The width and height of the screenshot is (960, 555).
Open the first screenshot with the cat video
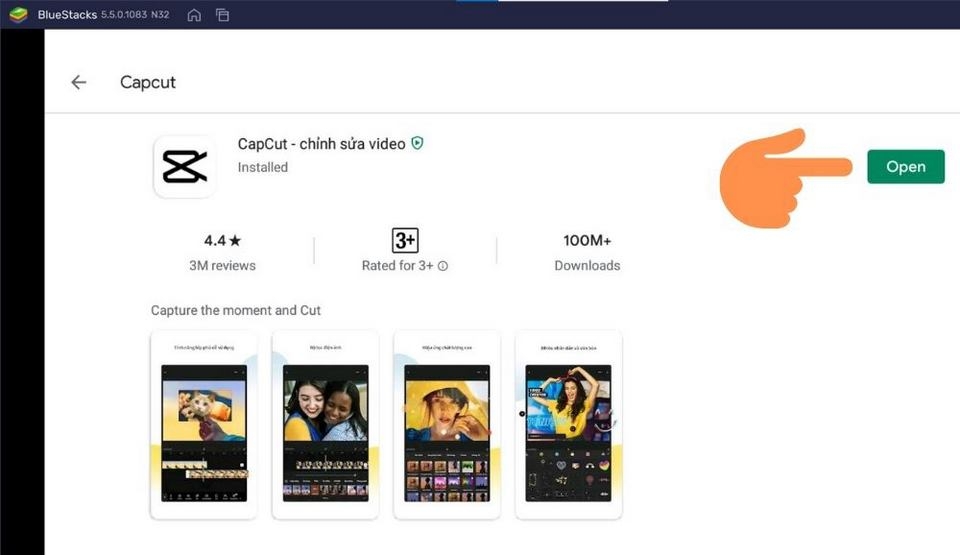pos(204,425)
